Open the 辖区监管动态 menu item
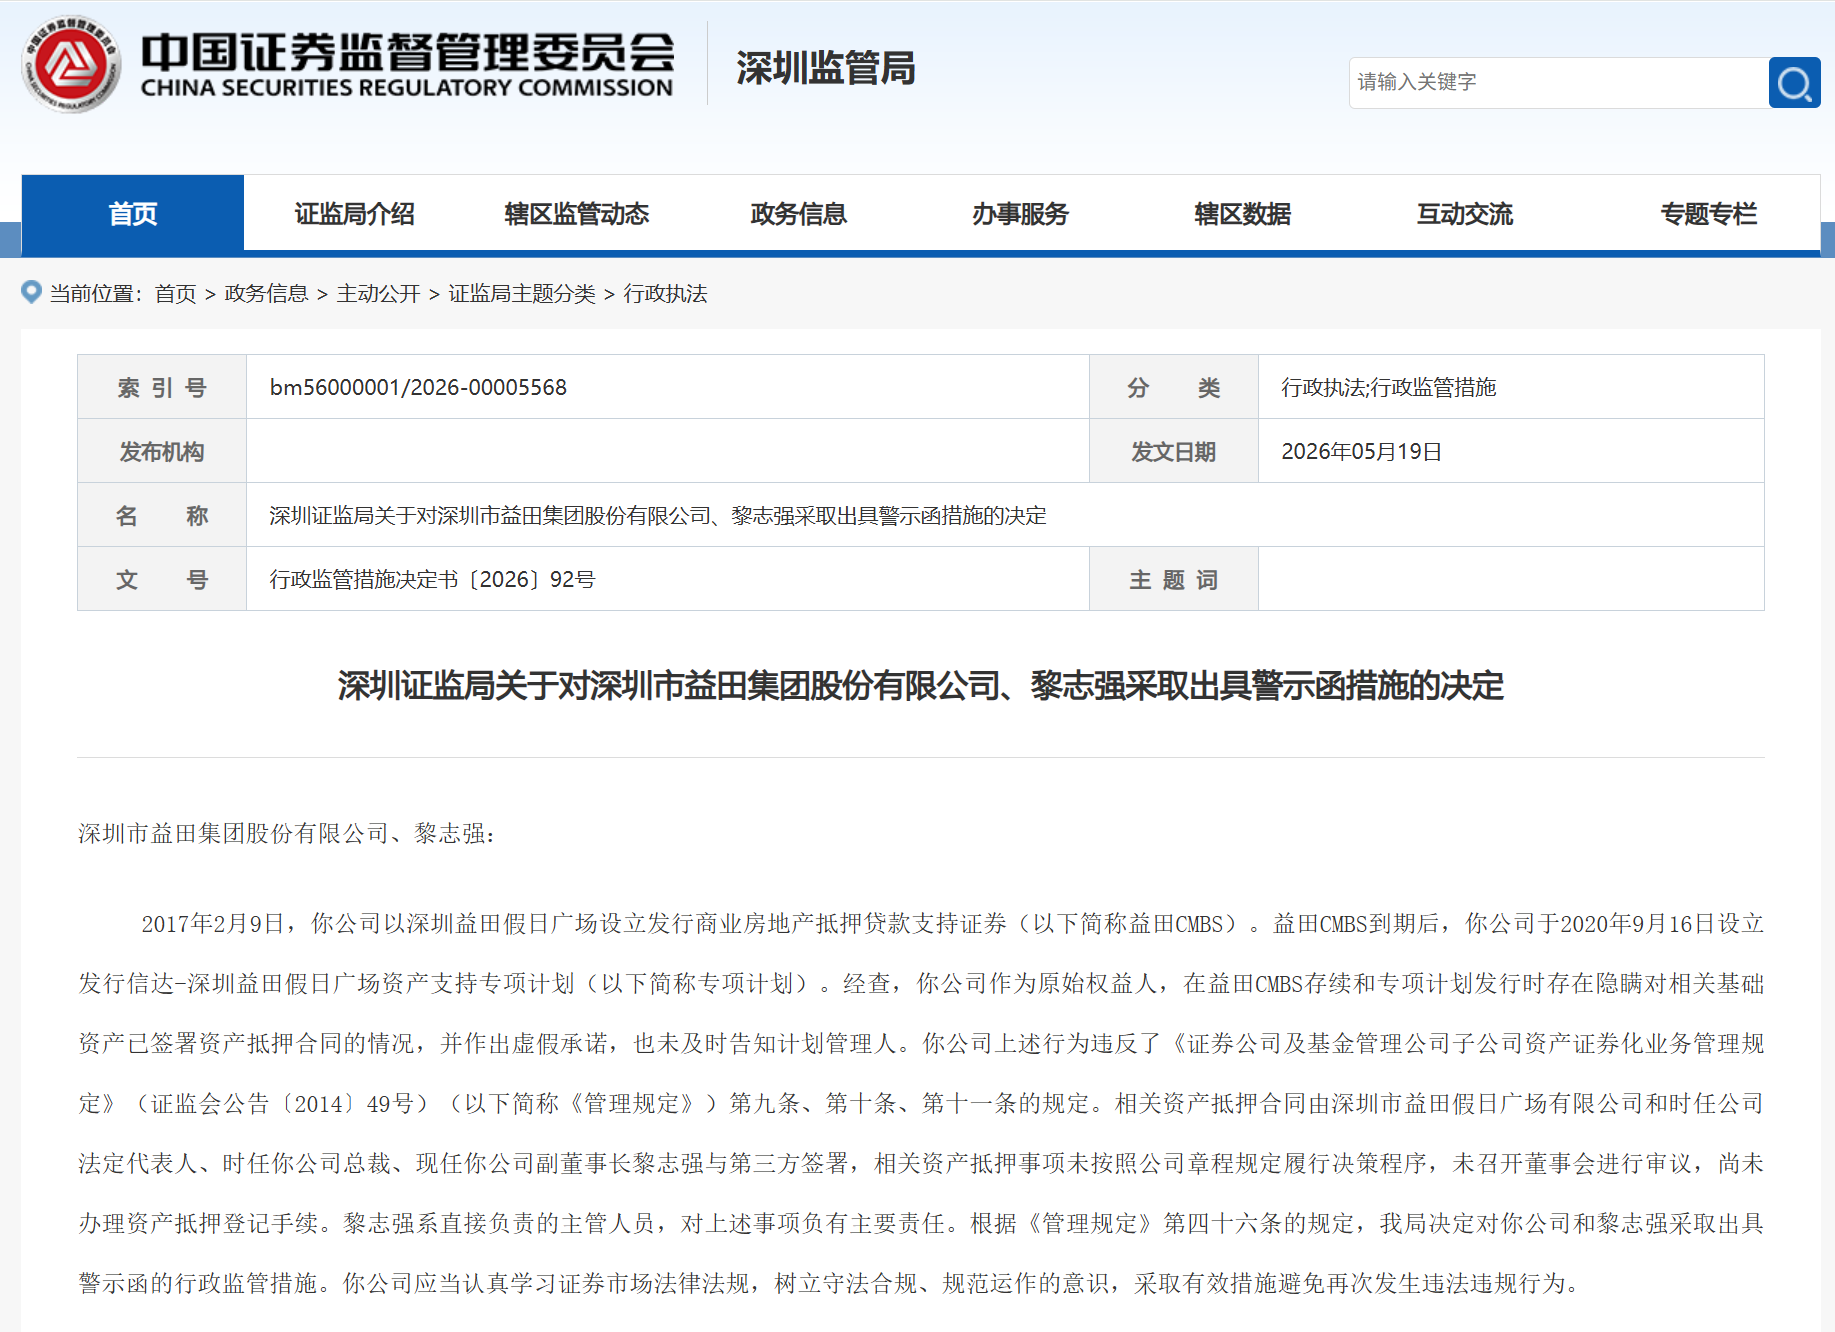The width and height of the screenshot is (1835, 1332). coord(577,213)
